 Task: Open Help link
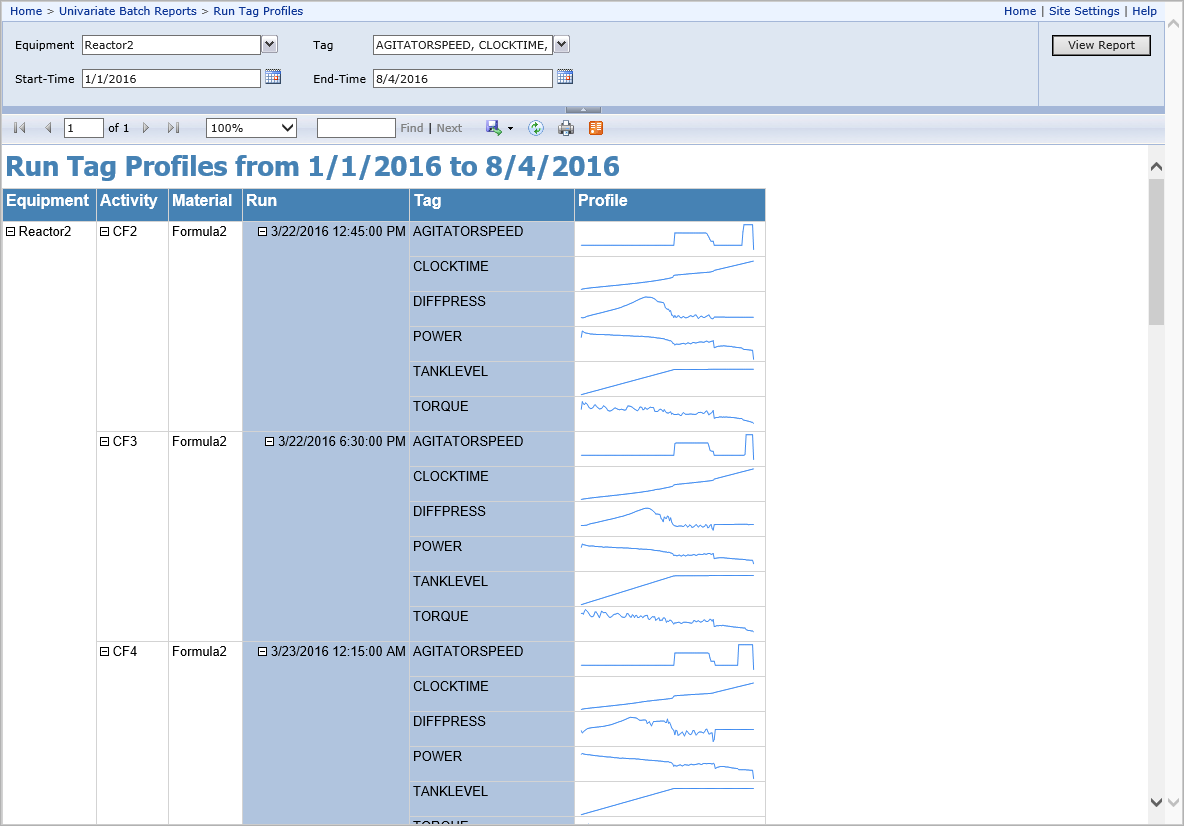1144,11
